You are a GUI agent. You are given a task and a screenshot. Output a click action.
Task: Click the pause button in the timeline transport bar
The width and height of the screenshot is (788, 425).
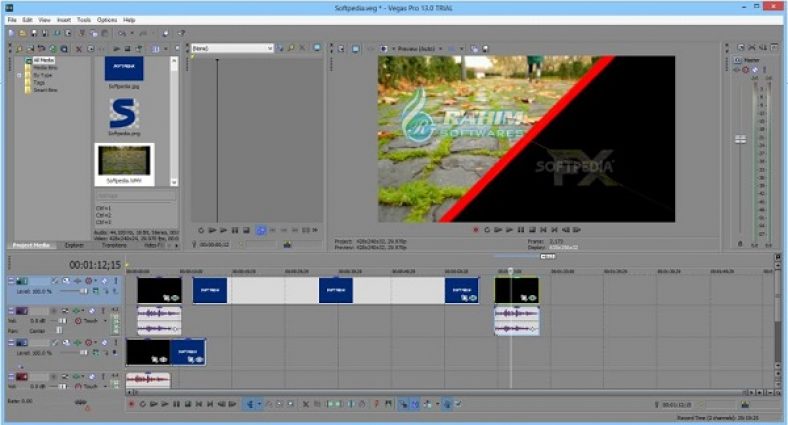175,404
